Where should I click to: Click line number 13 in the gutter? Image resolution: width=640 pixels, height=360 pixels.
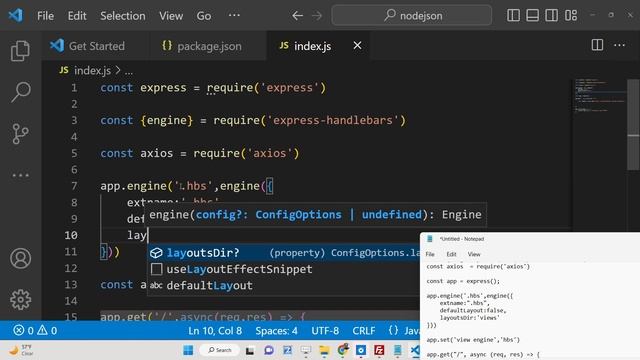[x=71, y=284]
